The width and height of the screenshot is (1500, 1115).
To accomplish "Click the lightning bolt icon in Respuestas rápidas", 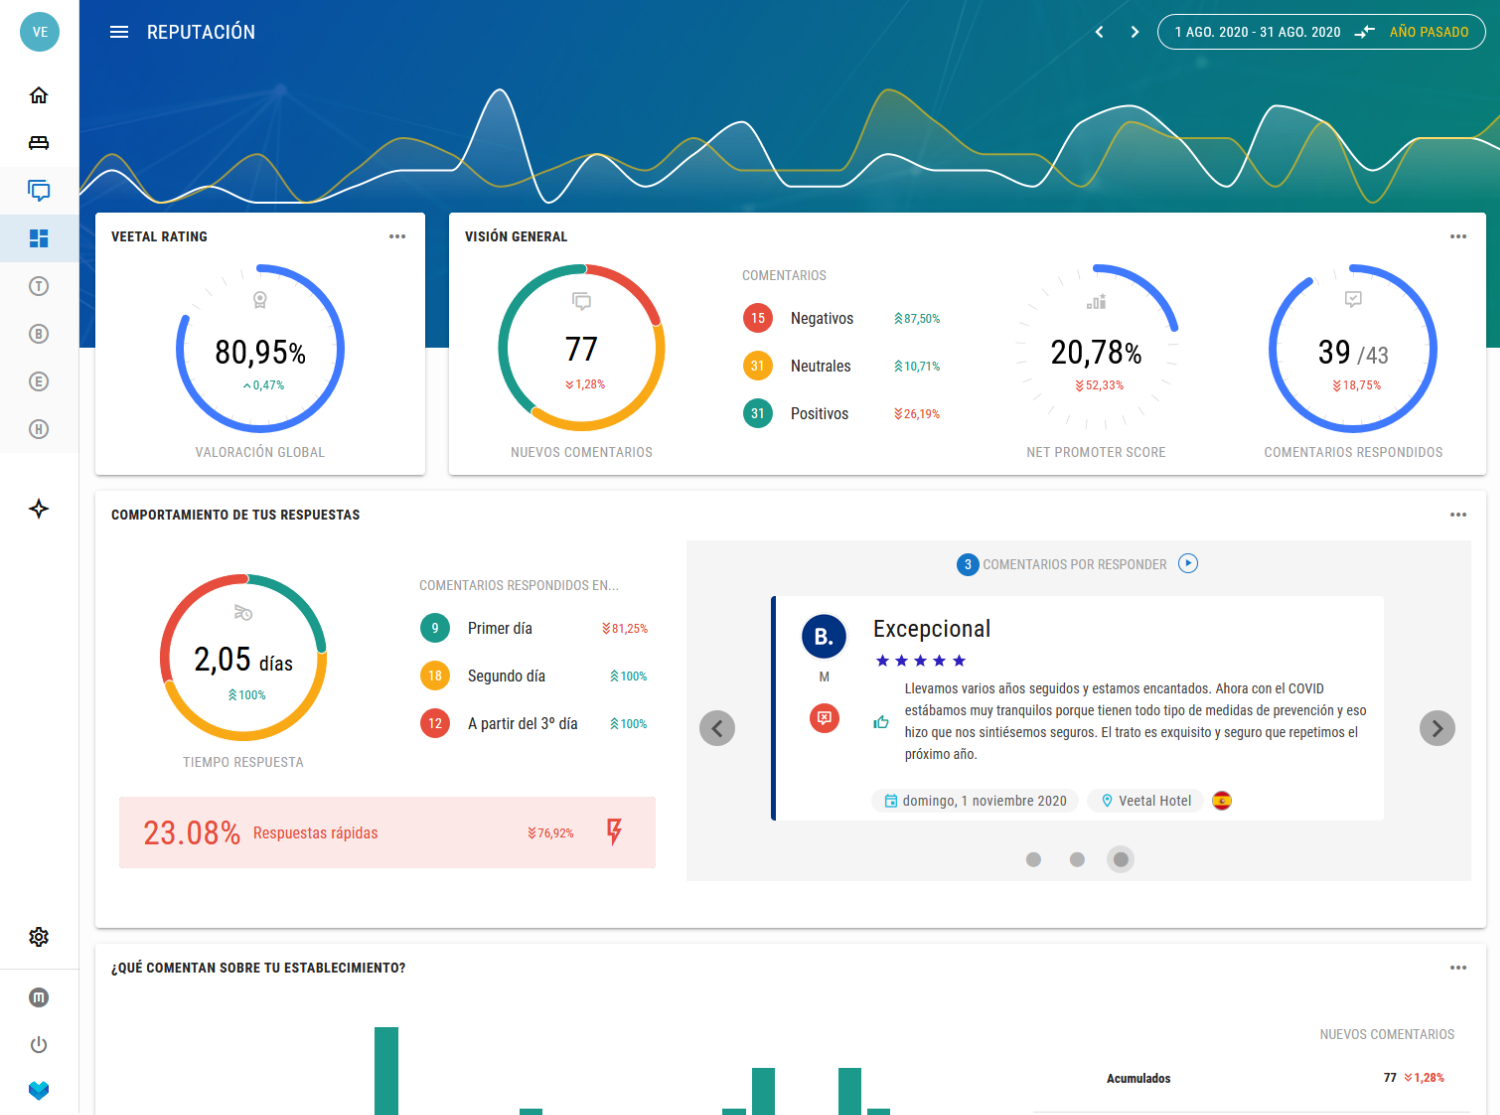I will tap(614, 832).
